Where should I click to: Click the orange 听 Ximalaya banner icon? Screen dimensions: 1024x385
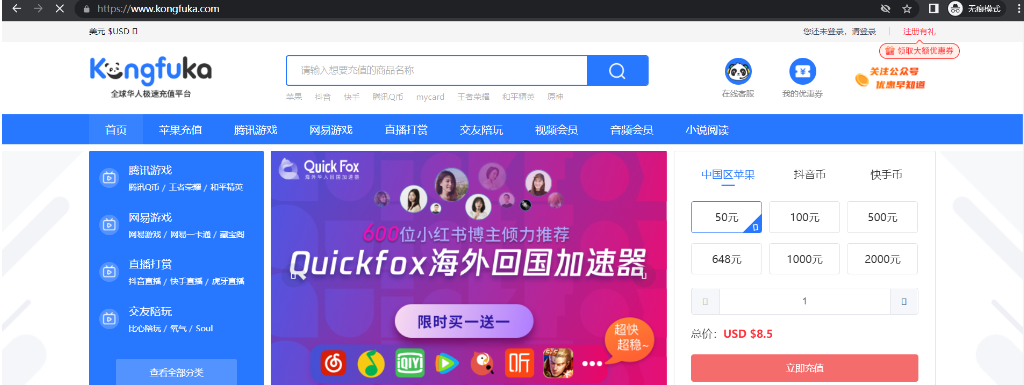(519, 363)
